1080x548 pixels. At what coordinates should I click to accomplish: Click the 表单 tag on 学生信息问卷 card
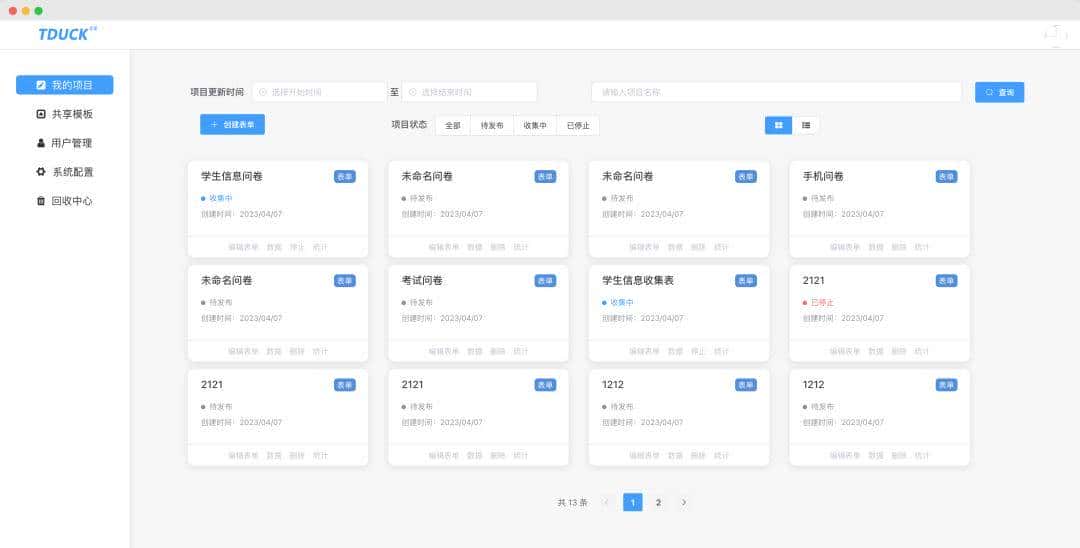click(x=345, y=177)
